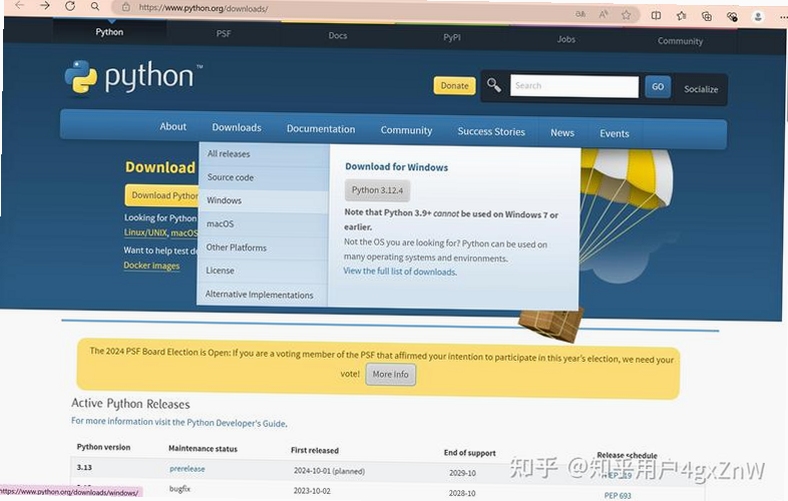Click the 2024-10-01 (planned) date cell
The image size is (788, 501).
(x=329, y=471)
